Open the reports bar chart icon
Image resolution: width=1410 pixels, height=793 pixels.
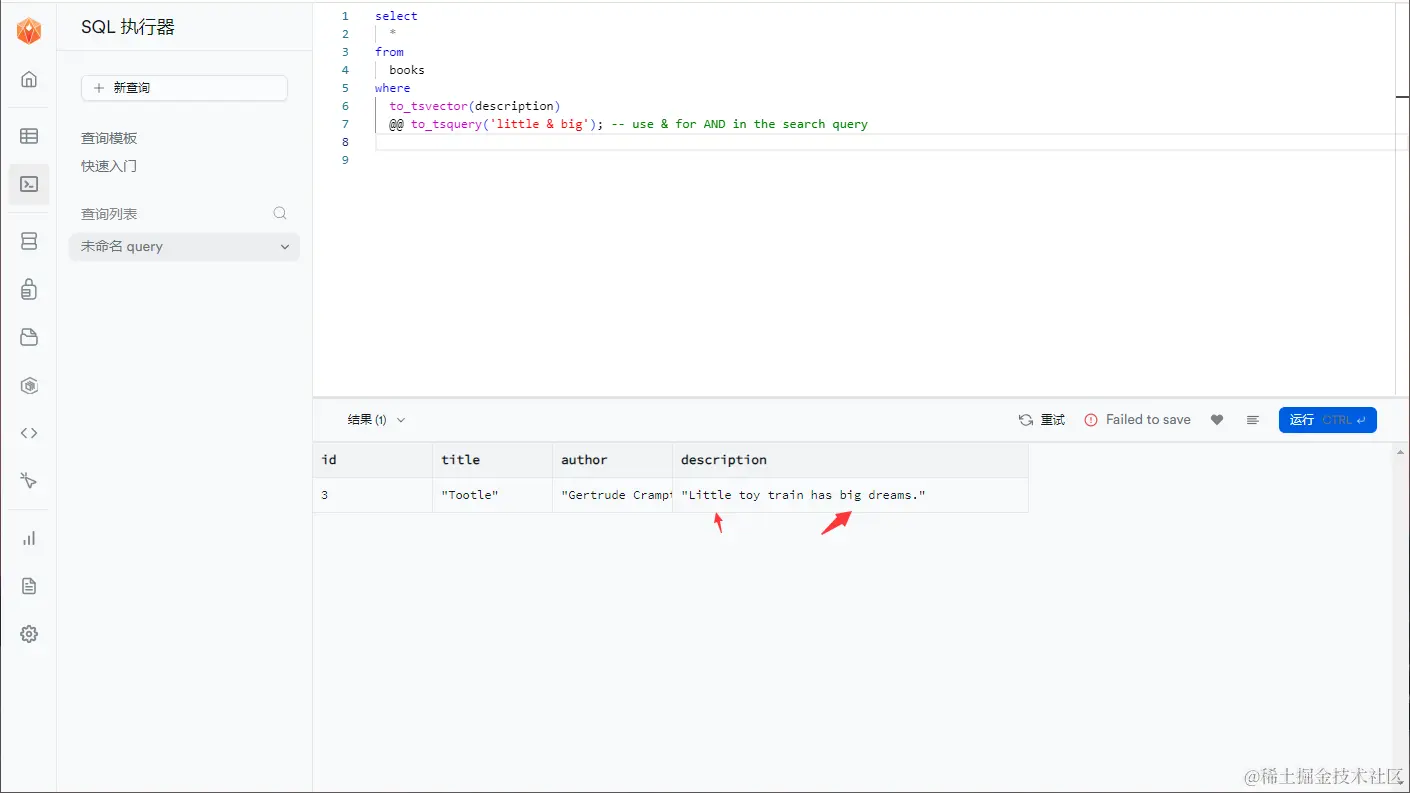29,538
